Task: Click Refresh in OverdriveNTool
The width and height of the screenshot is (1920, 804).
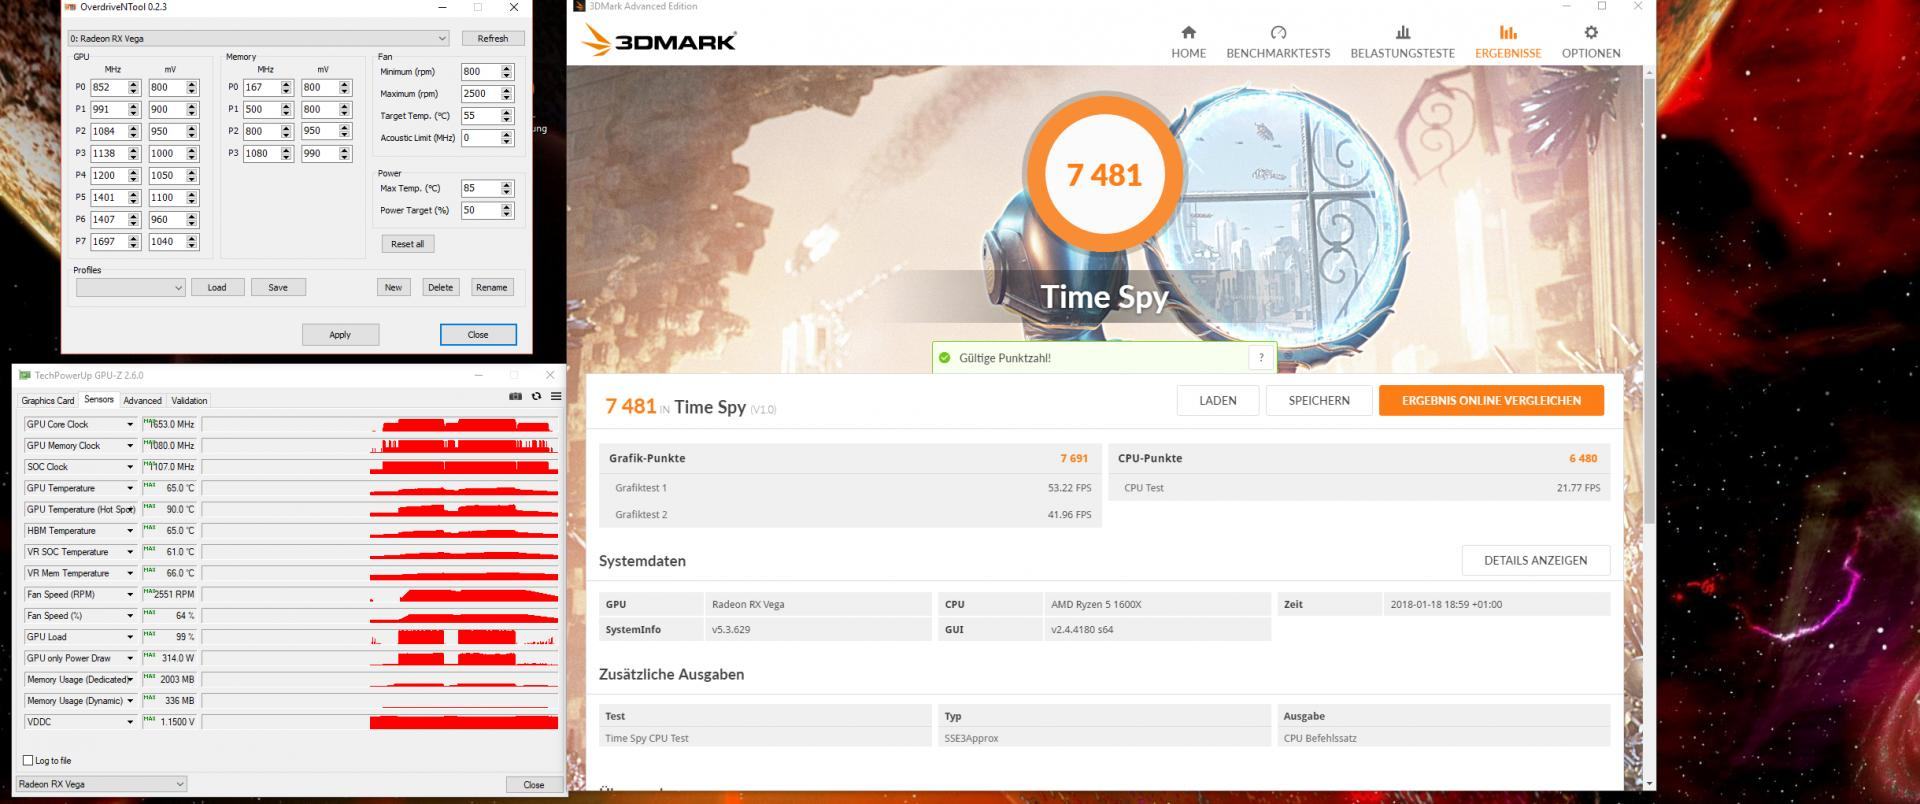Action: click(493, 38)
